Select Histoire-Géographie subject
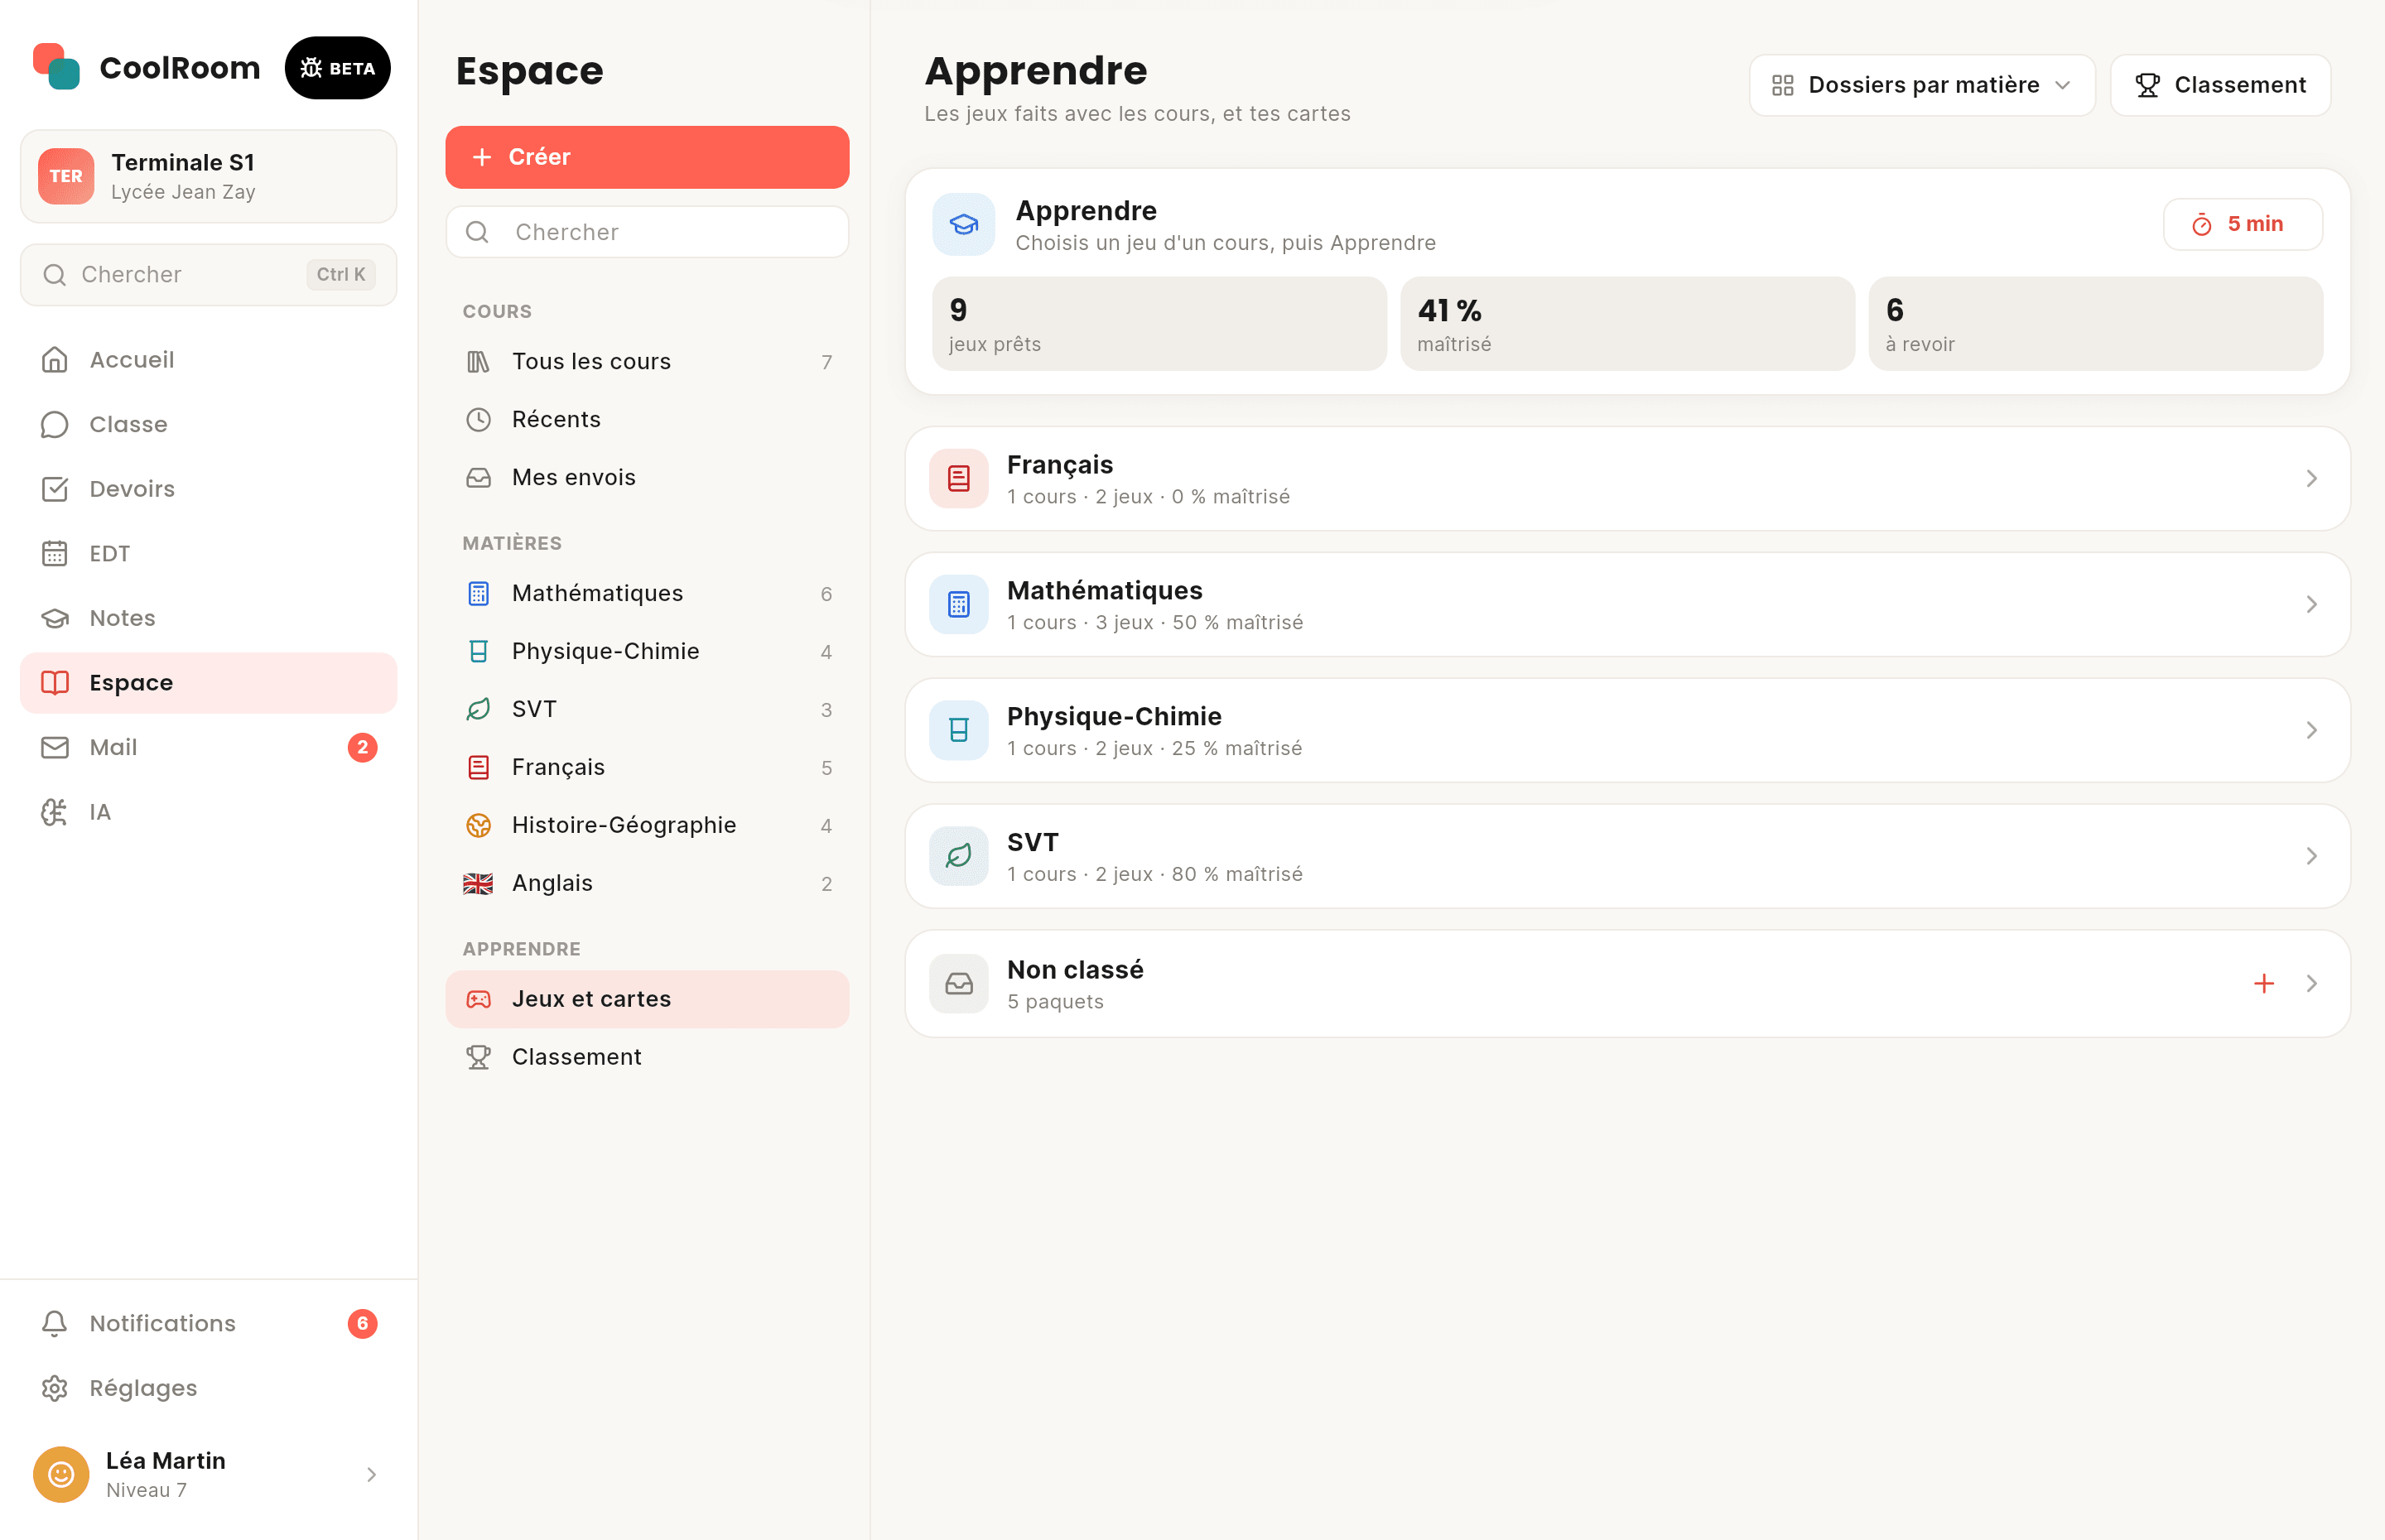Viewport: 2385px width, 1540px height. tap(647, 825)
